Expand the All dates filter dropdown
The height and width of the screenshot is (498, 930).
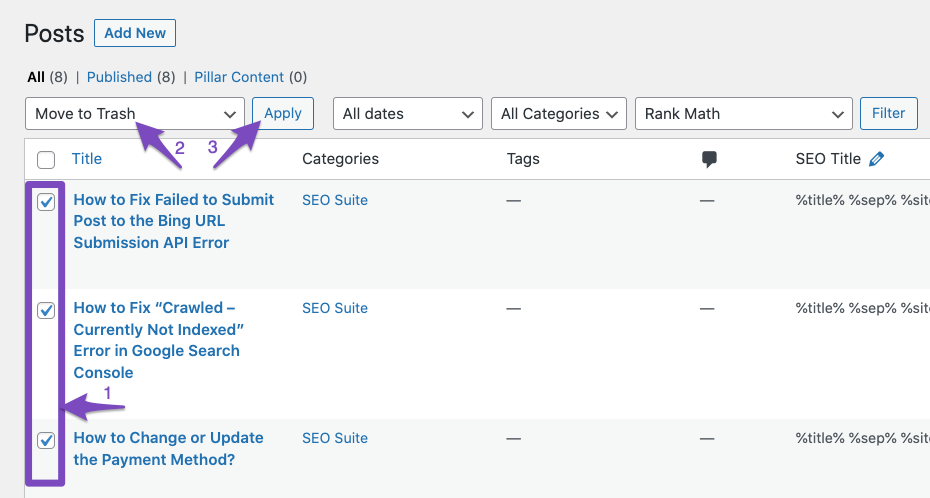[408, 113]
